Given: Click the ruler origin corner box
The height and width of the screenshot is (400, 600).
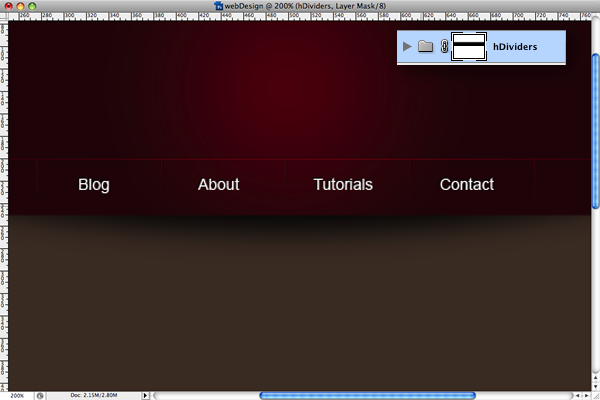Looking at the screenshot, I should point(4,16).
